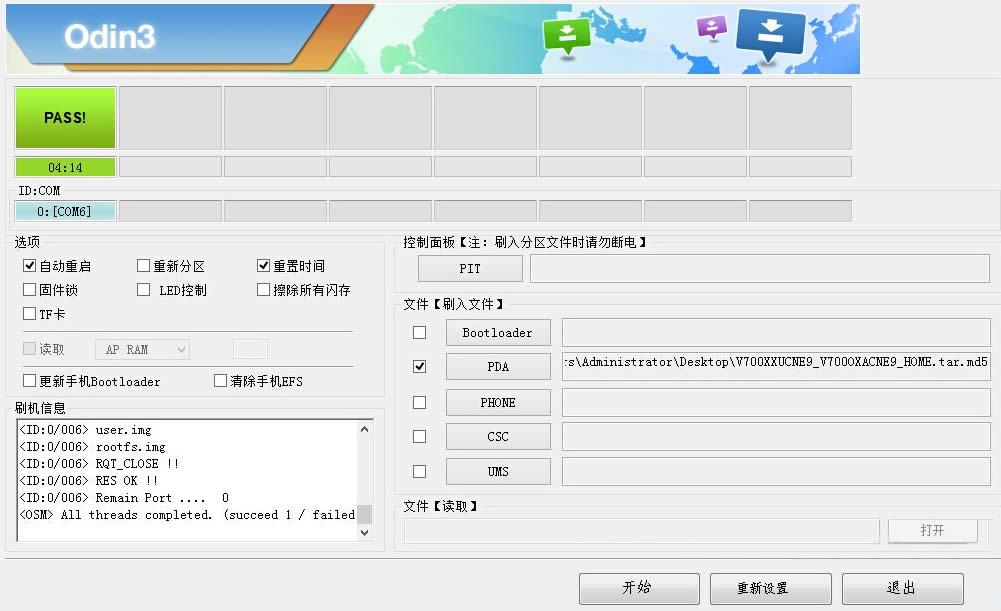Check the 读取 option
Viewport: 1001px width, 611px height.
point(29,349)
